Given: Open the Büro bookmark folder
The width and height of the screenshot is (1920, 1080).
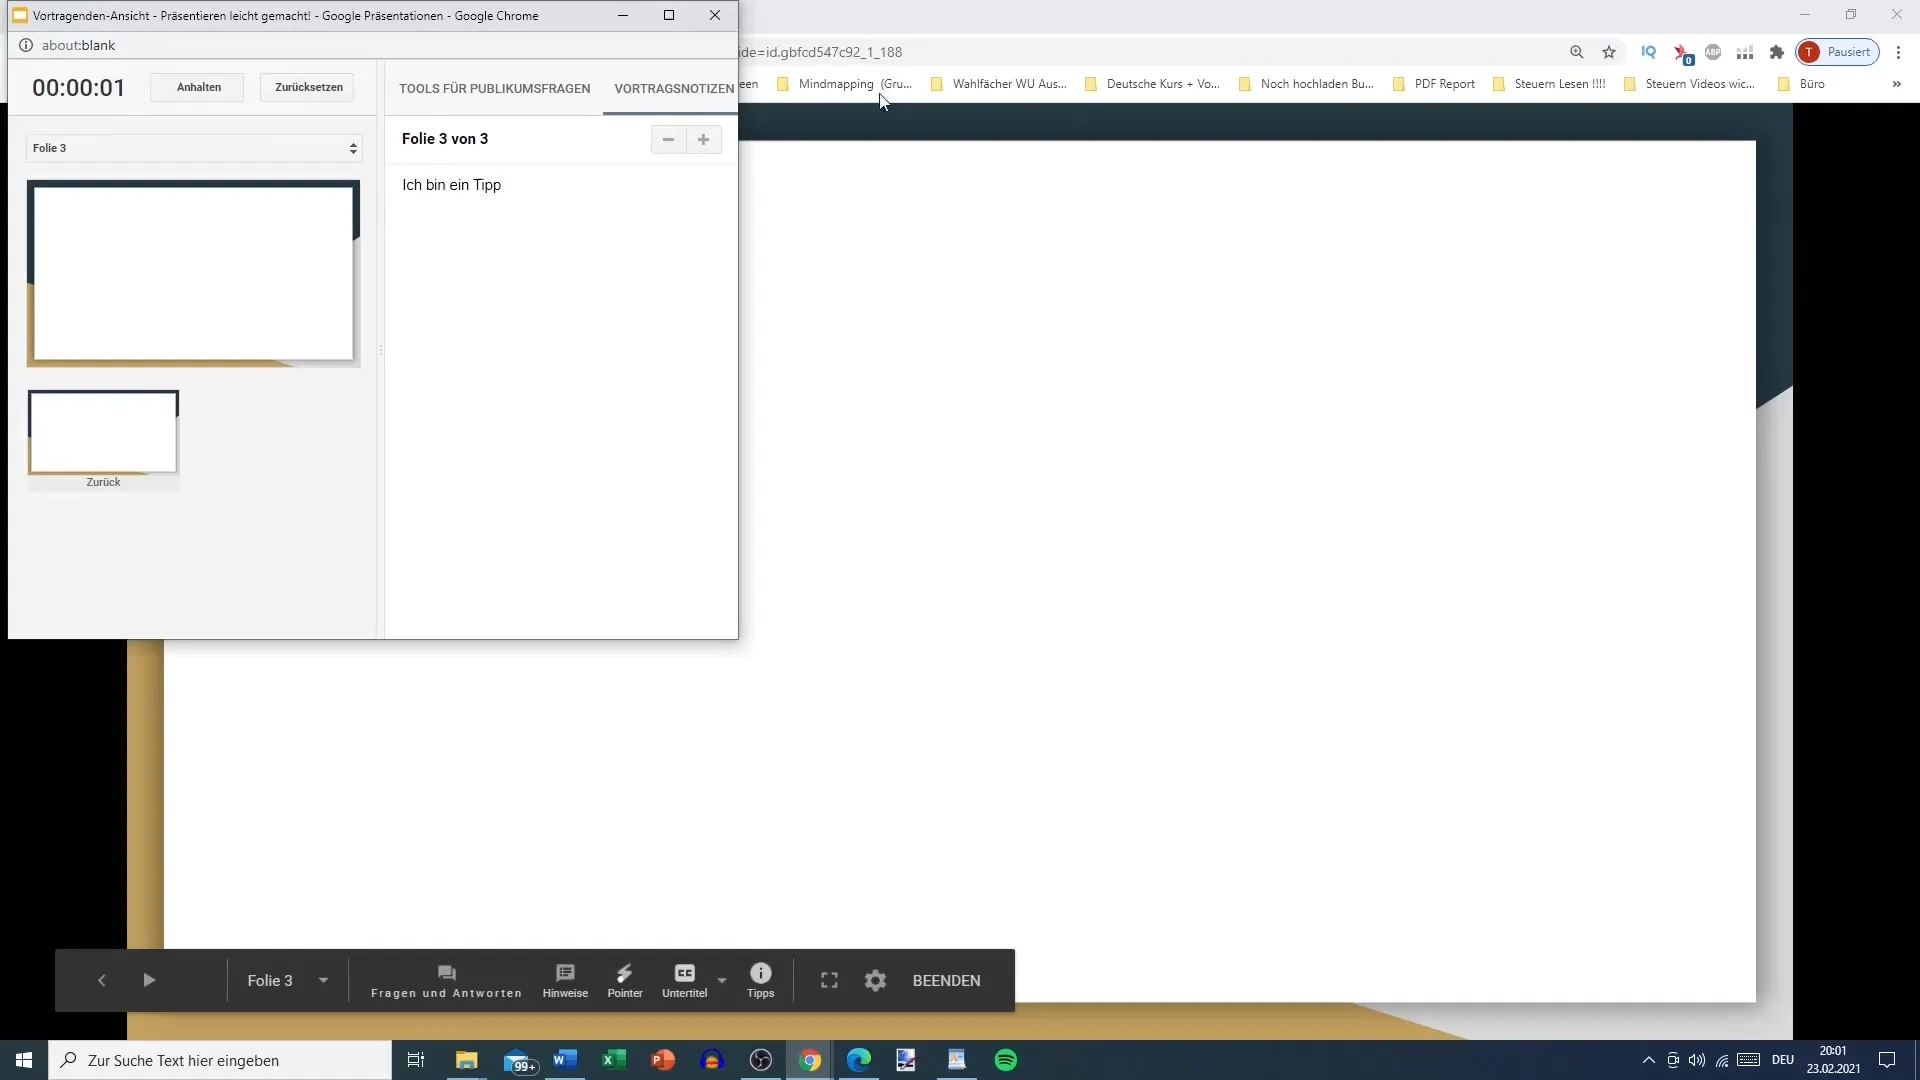Looking at the screenshot, I should coord(1801,84).
